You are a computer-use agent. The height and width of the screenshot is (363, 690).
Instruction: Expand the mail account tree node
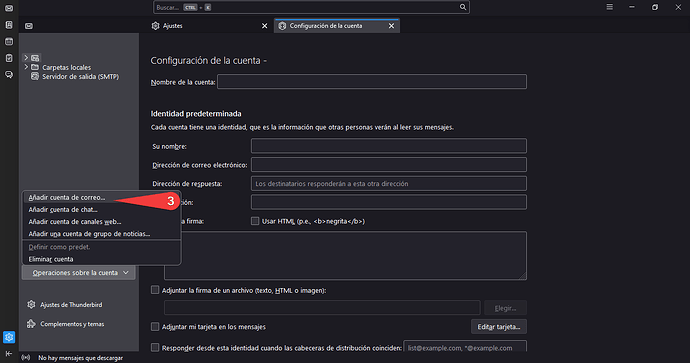[x=26, y=58]
